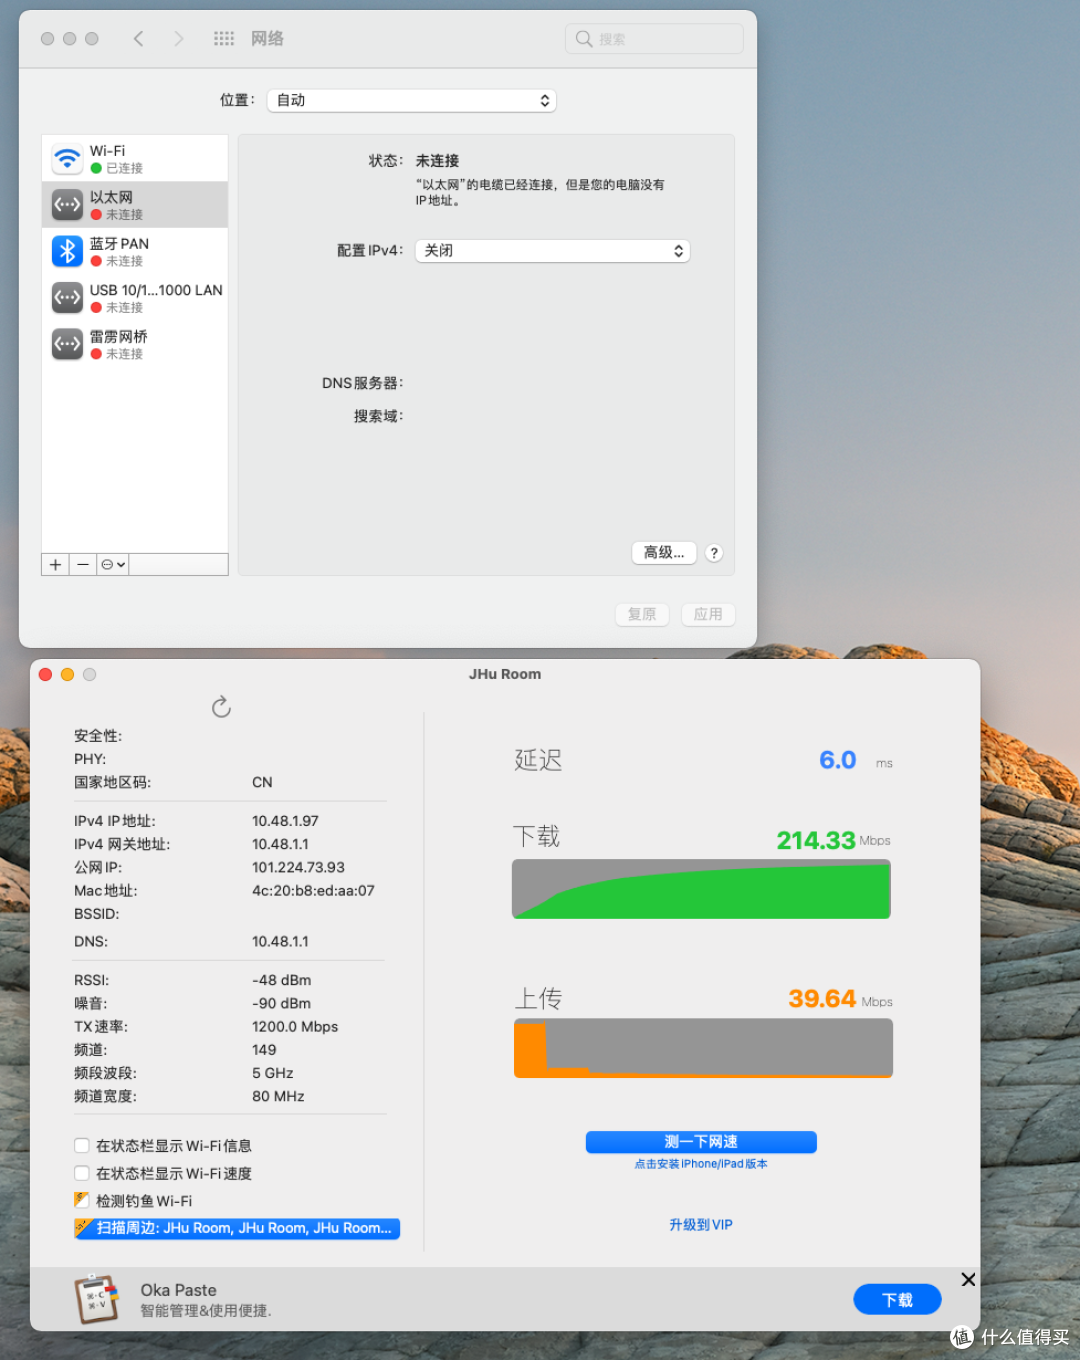The image size is (1080, 1360).
Task: Open 配置 IPv4 dropdown set to 关闭
Action: (x=552, y=251)
